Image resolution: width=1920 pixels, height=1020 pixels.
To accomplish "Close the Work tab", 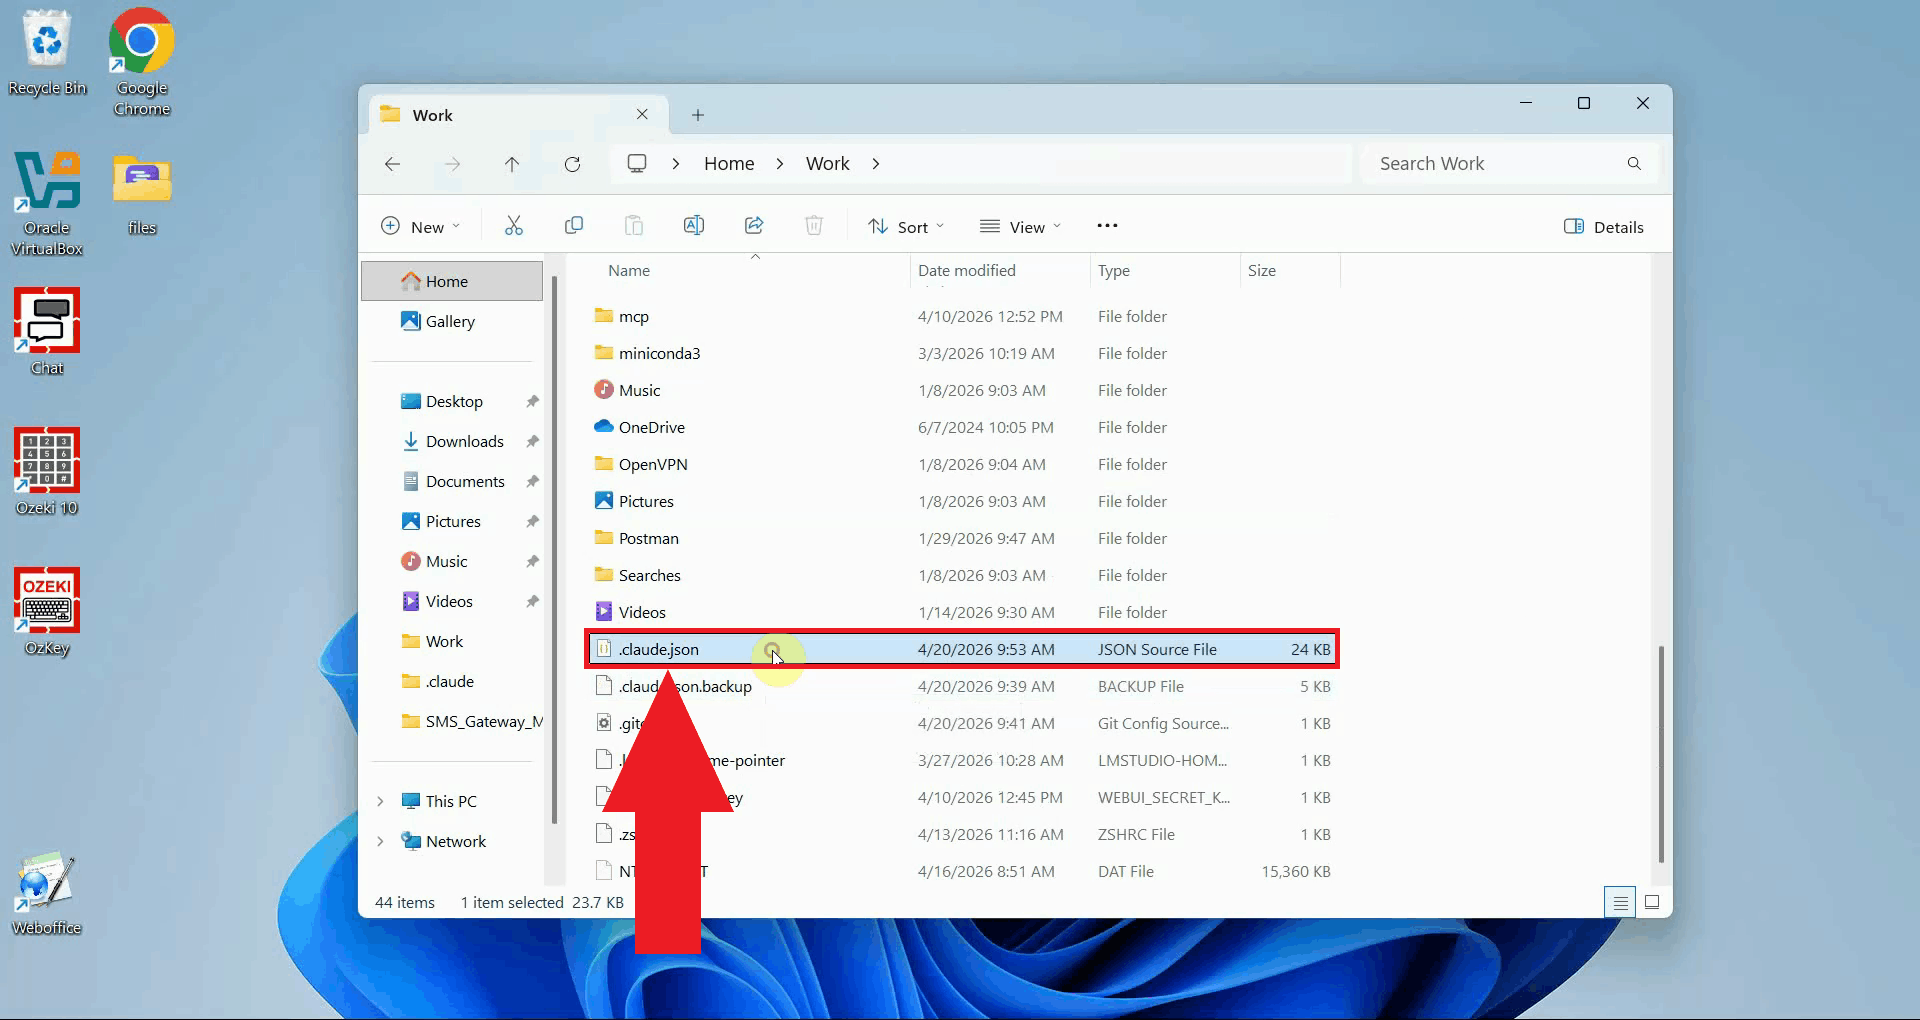I will point(642,115).
